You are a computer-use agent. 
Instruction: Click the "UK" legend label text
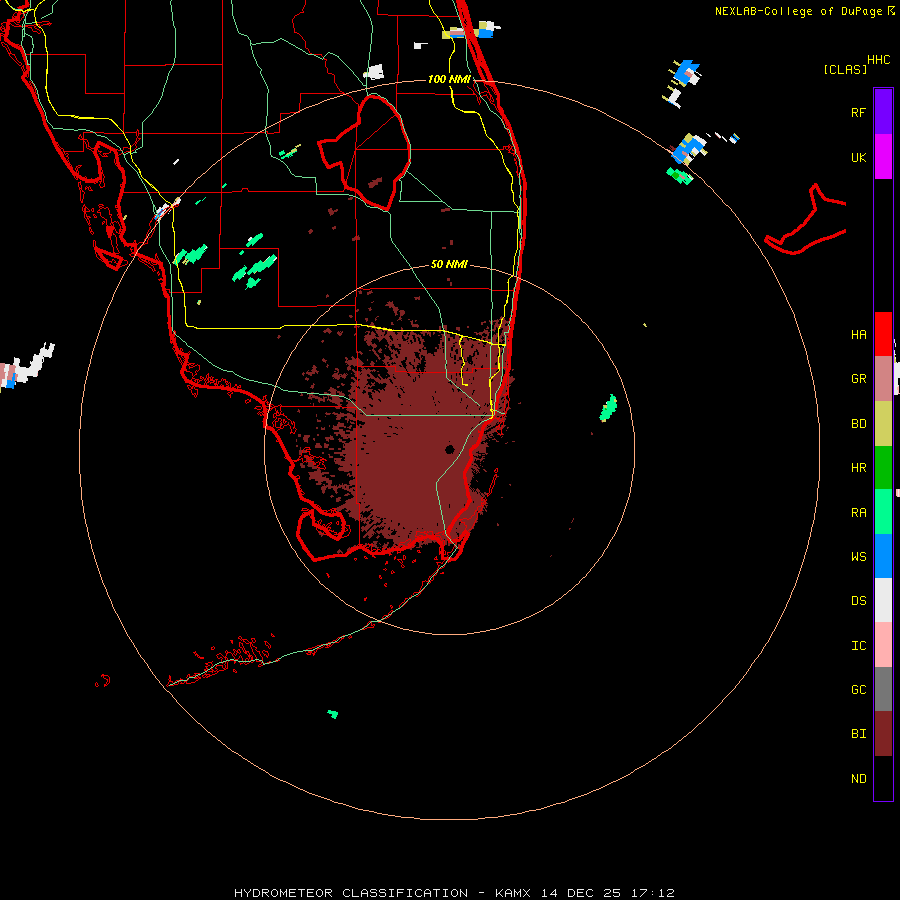858,157
